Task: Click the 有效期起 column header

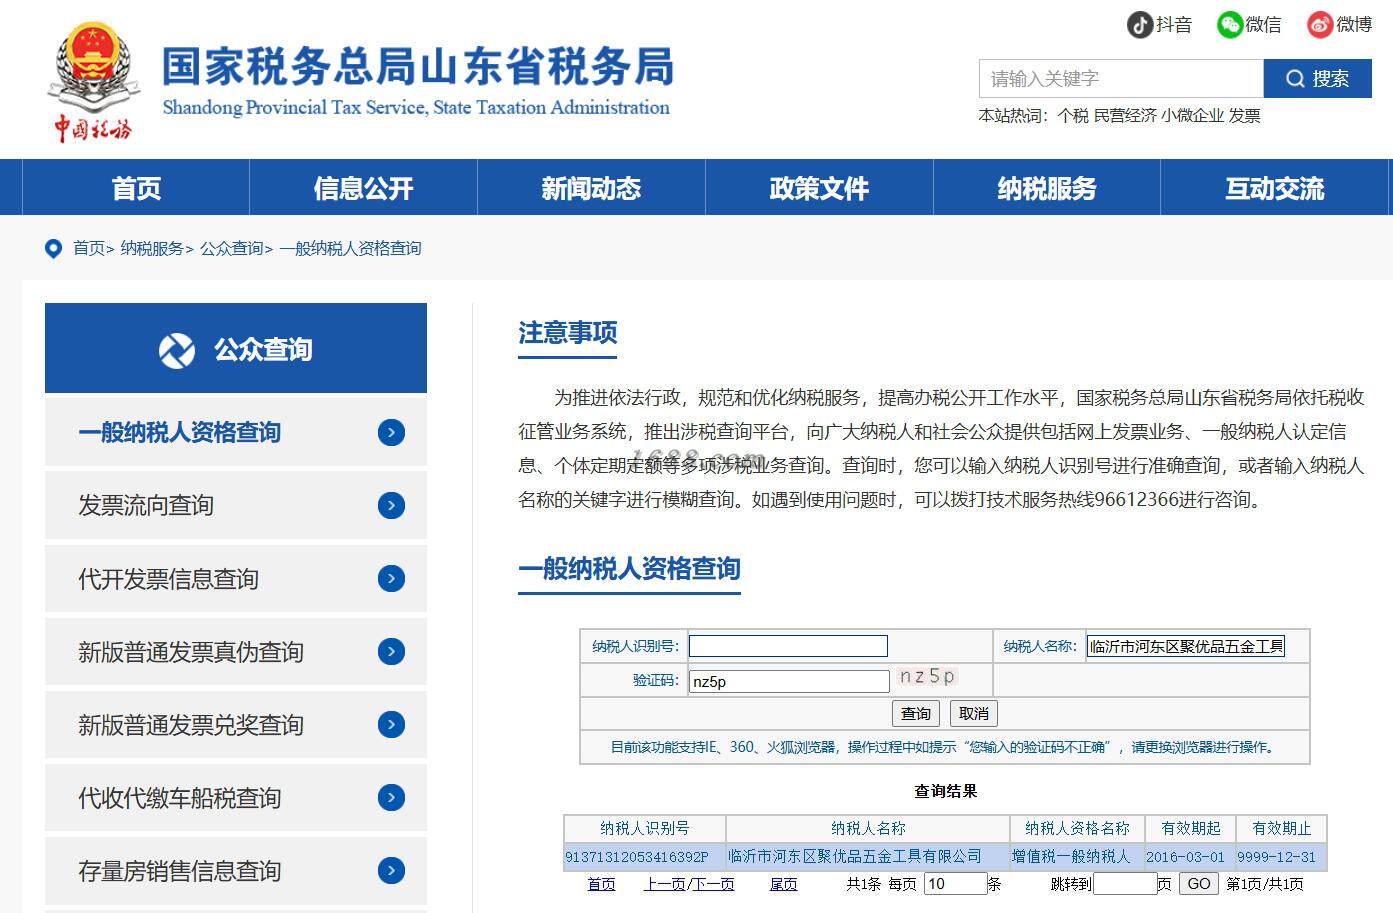Action: [x=1190, y=828]
